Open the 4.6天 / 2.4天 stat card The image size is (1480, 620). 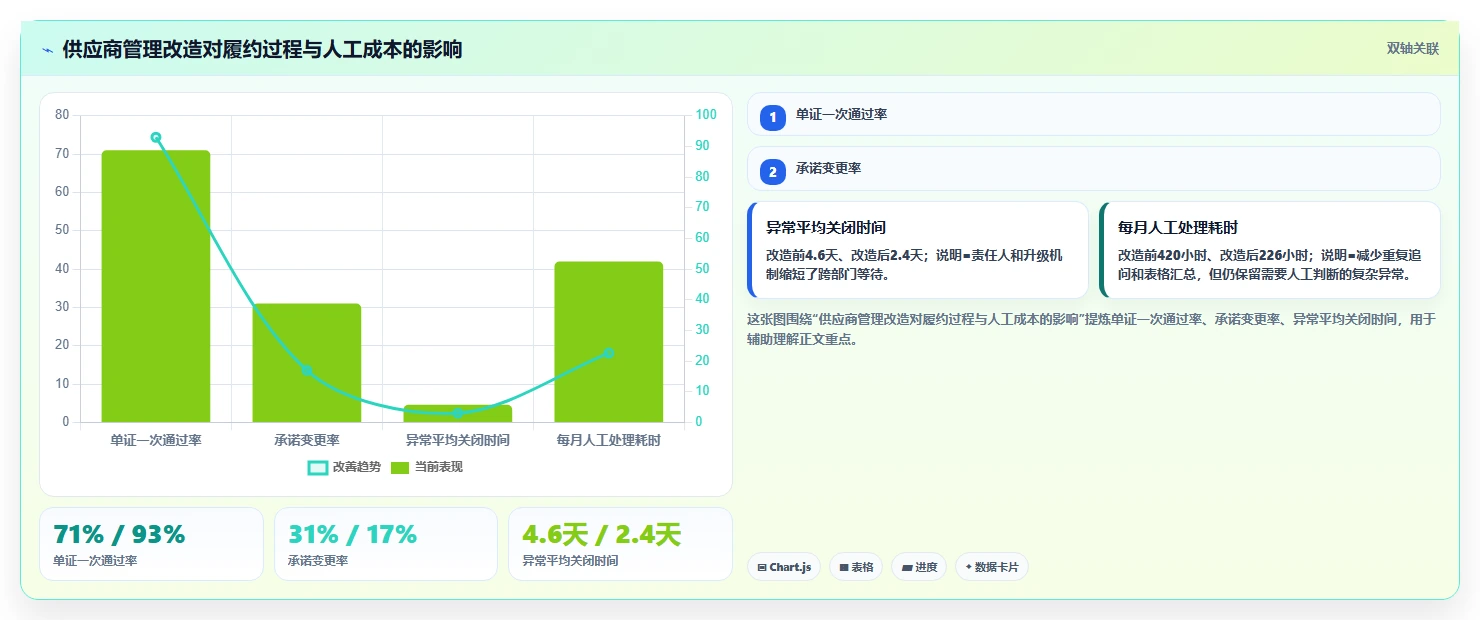pyautogui.click(x=620, y=544)
